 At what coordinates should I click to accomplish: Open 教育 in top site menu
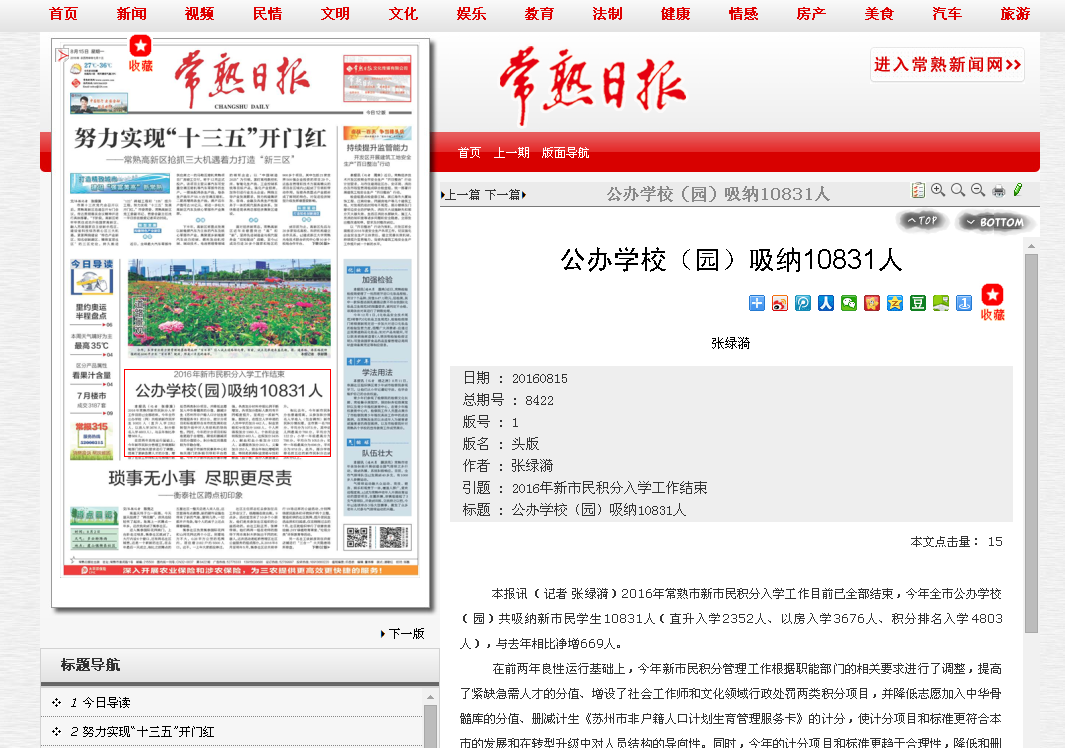[539, 14]
